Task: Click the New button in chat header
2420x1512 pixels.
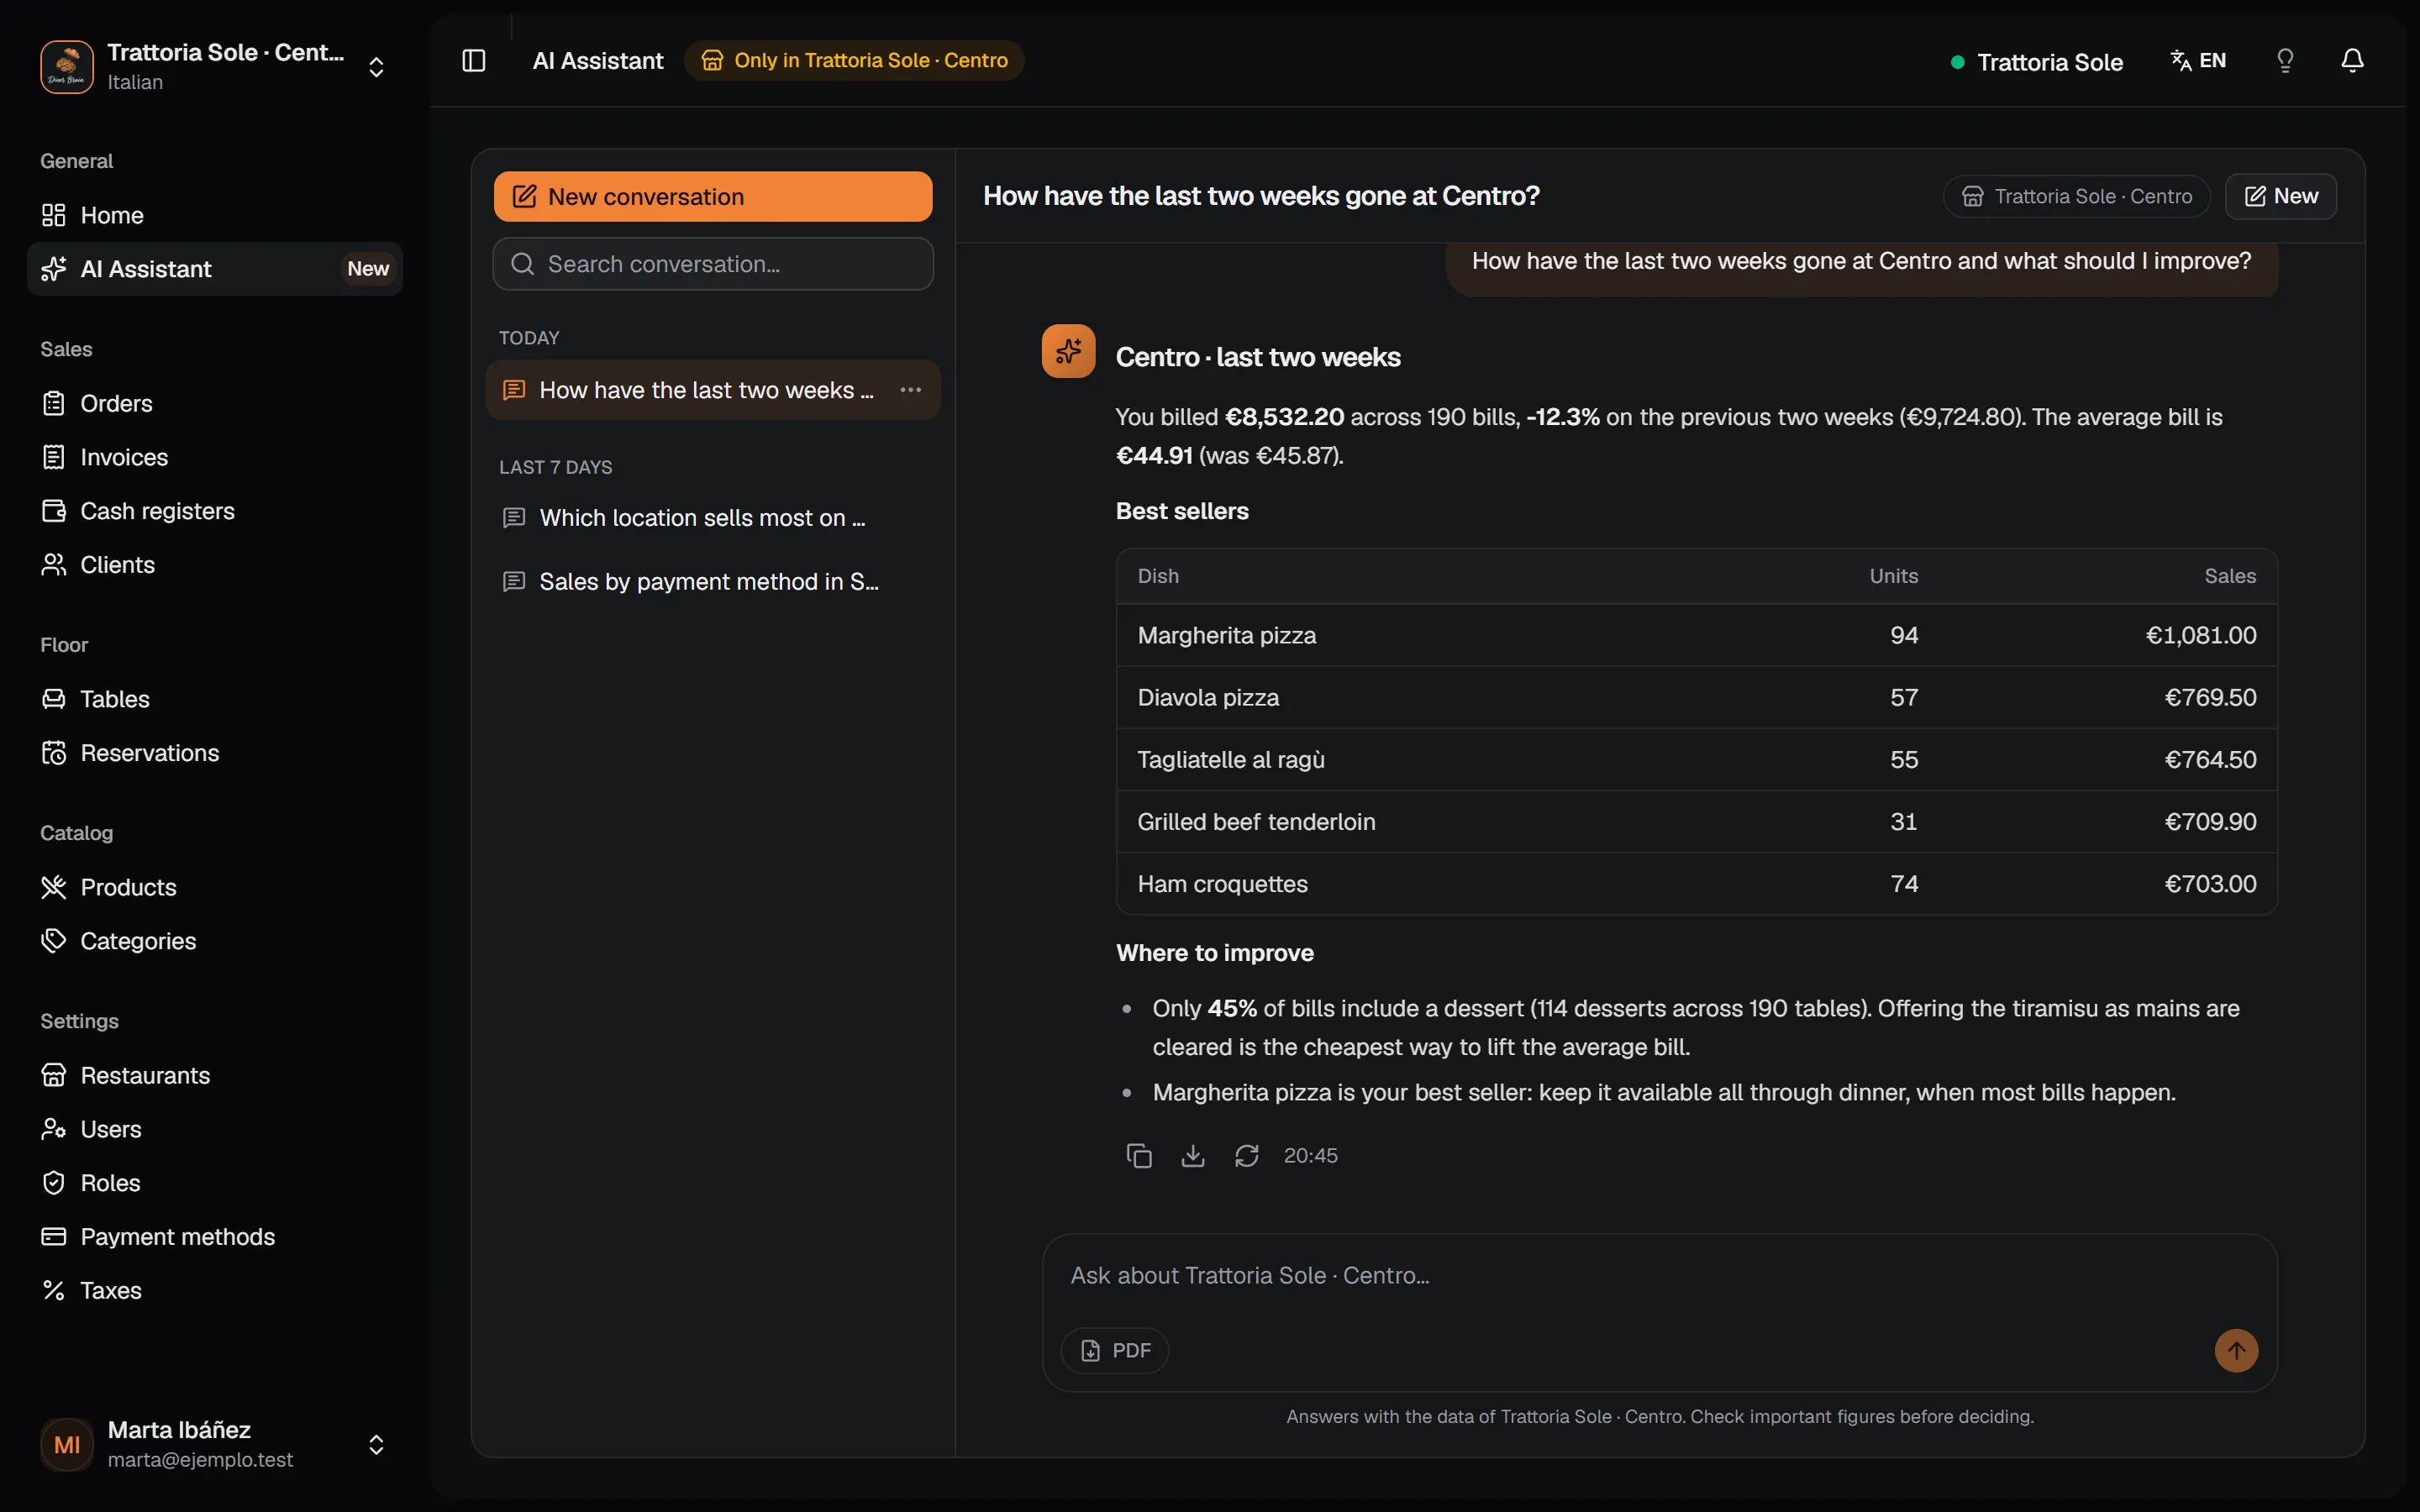Action: coord(2281,196)
